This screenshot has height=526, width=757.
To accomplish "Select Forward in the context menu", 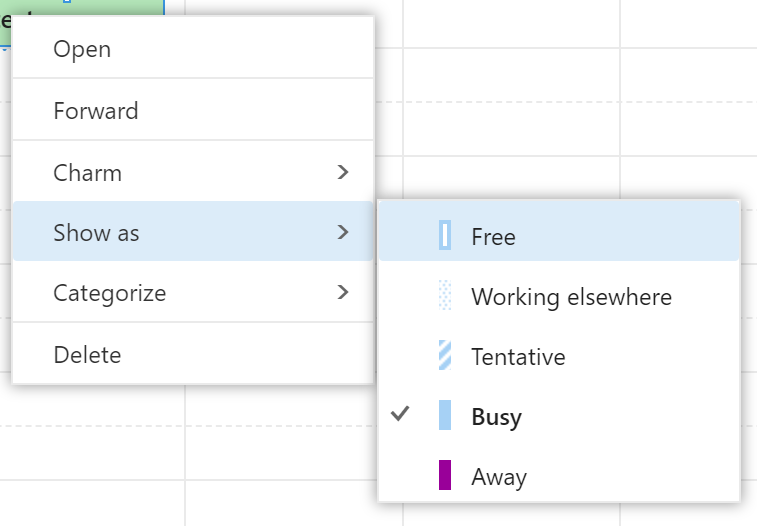I will pyautogui.click(x=193, y=110).
